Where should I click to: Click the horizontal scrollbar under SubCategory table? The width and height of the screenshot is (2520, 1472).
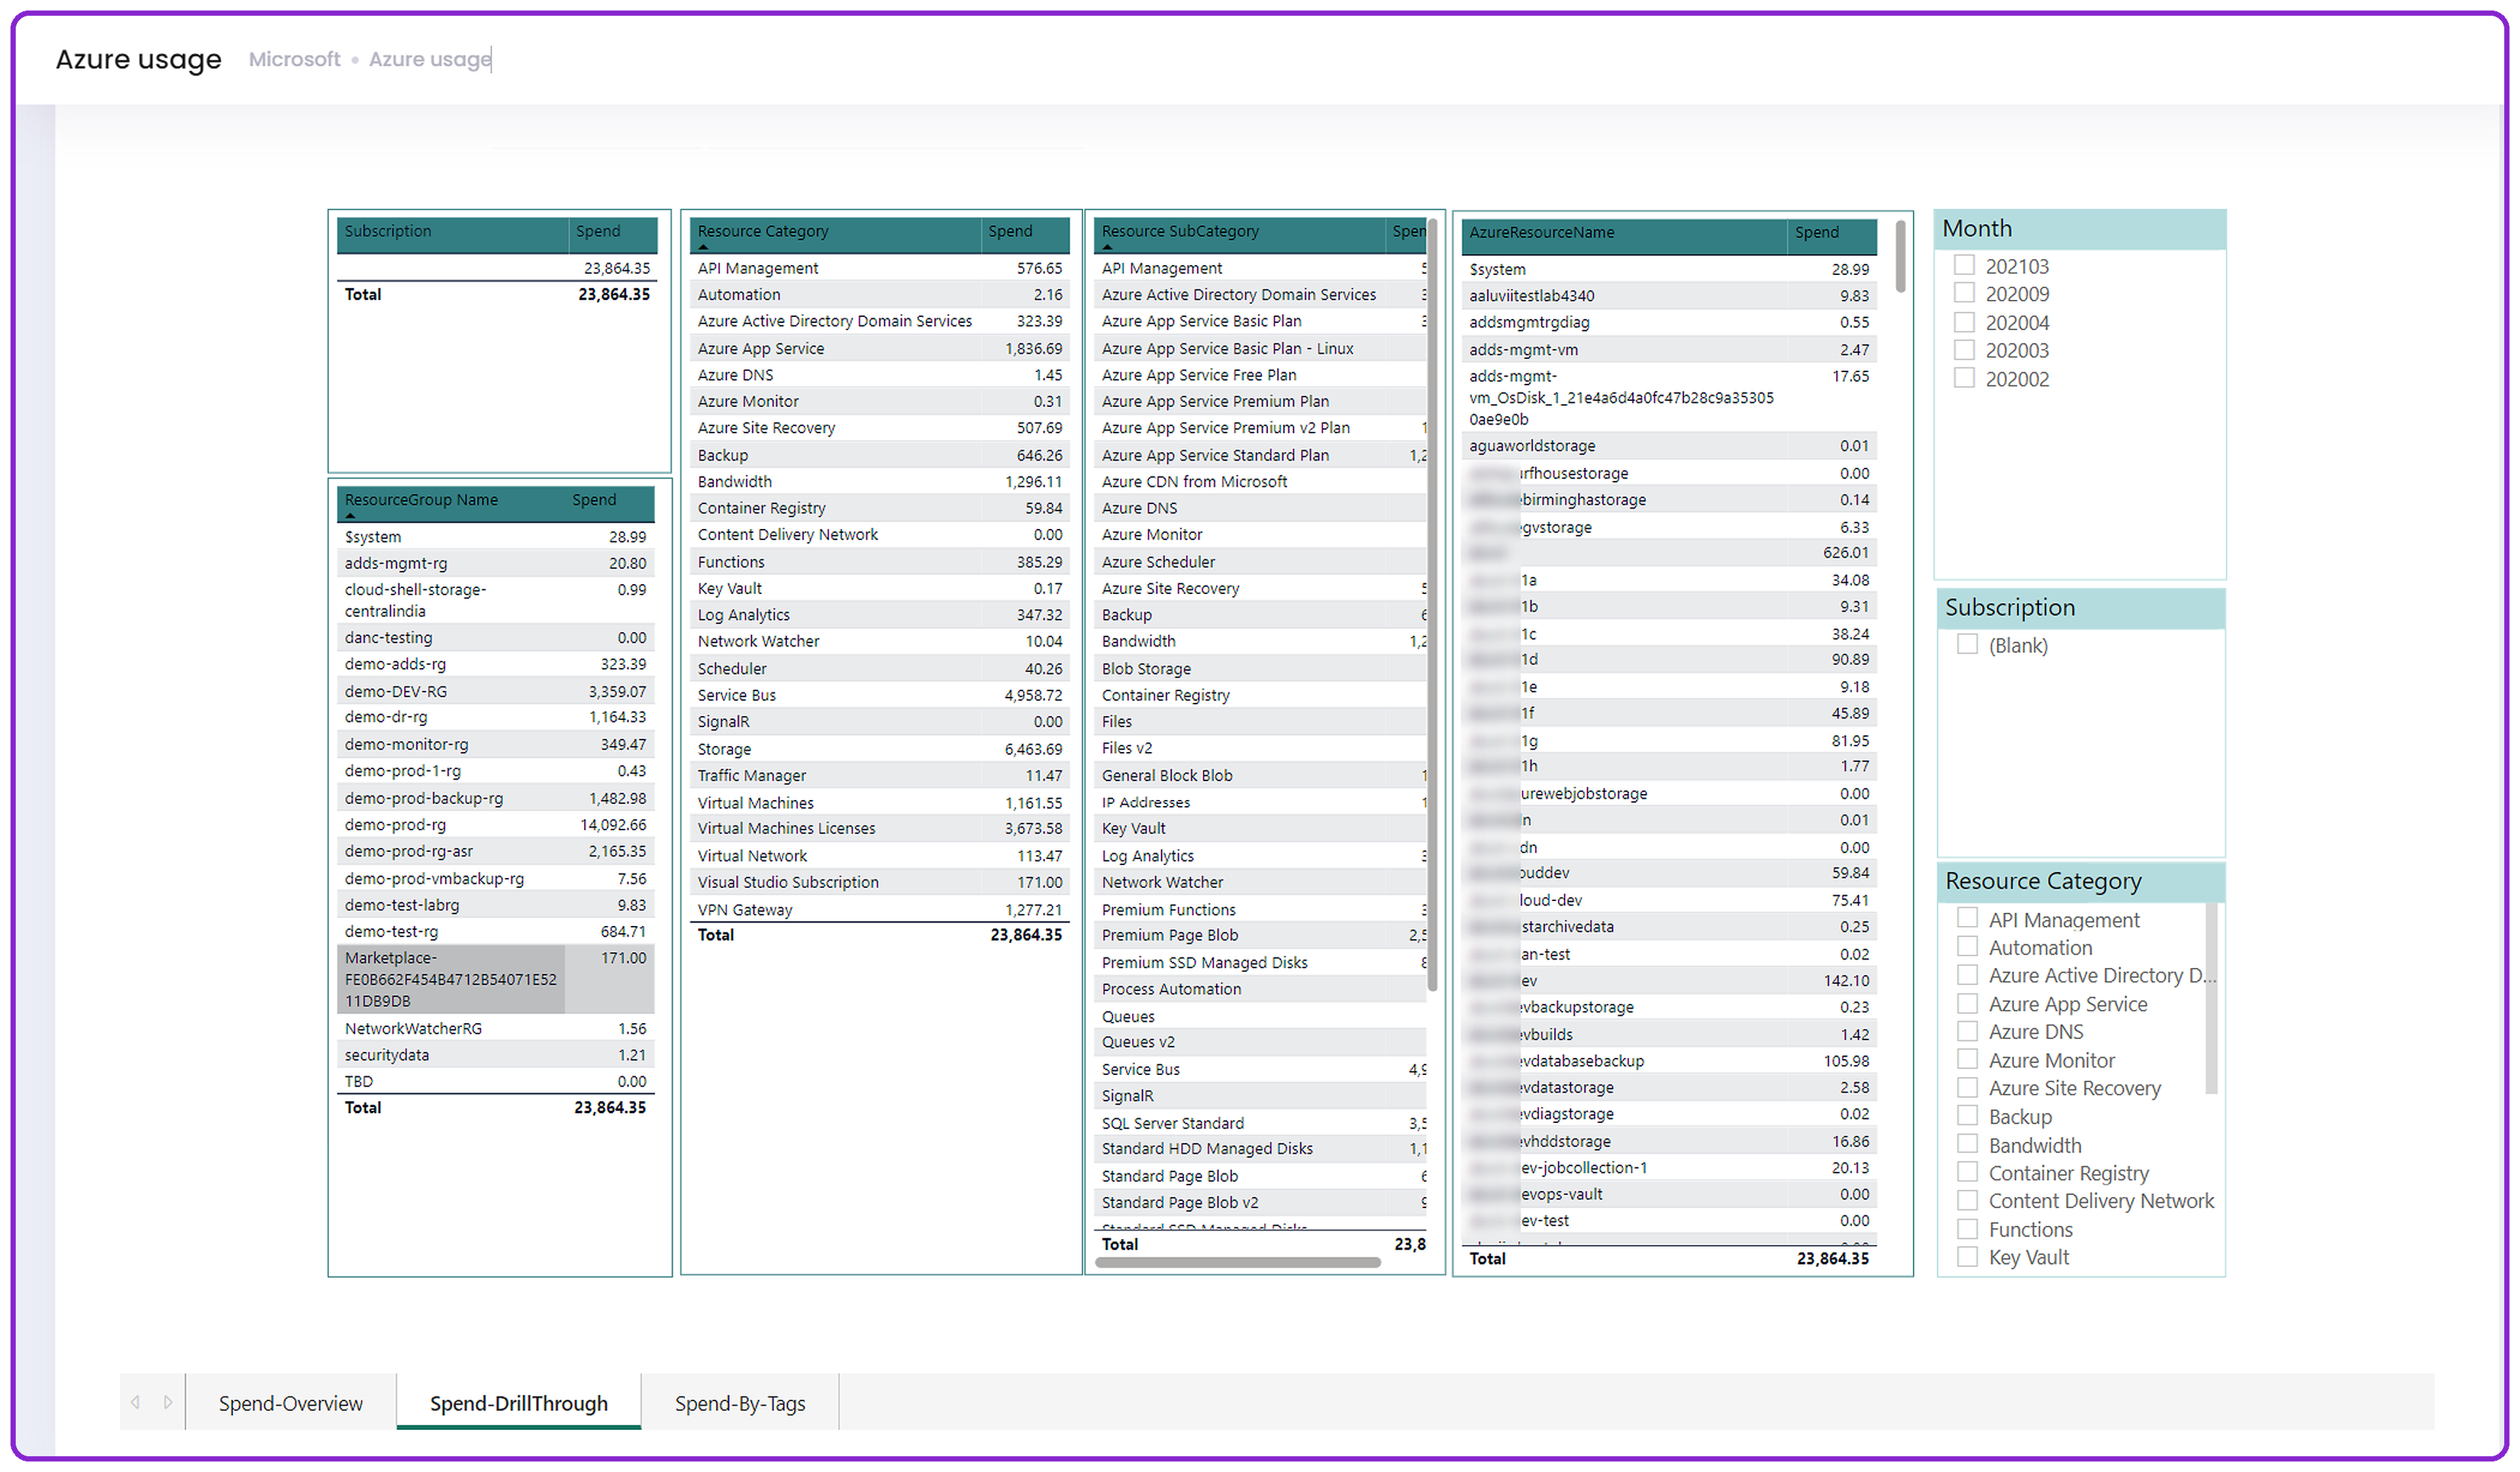pos(1237,1262)
